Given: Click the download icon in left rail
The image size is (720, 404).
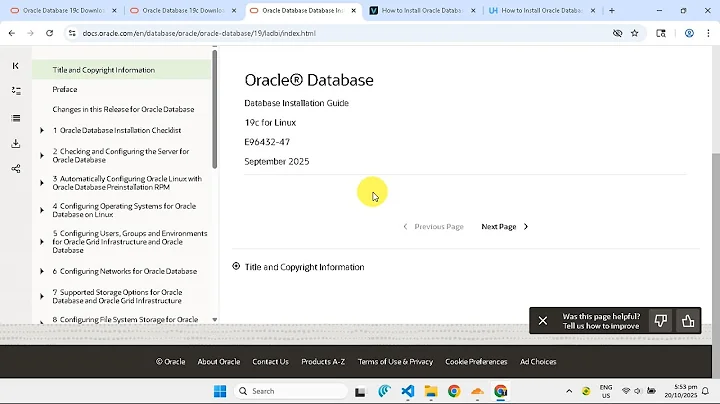Looking at the screenshot, I should (x=16, y=144).
